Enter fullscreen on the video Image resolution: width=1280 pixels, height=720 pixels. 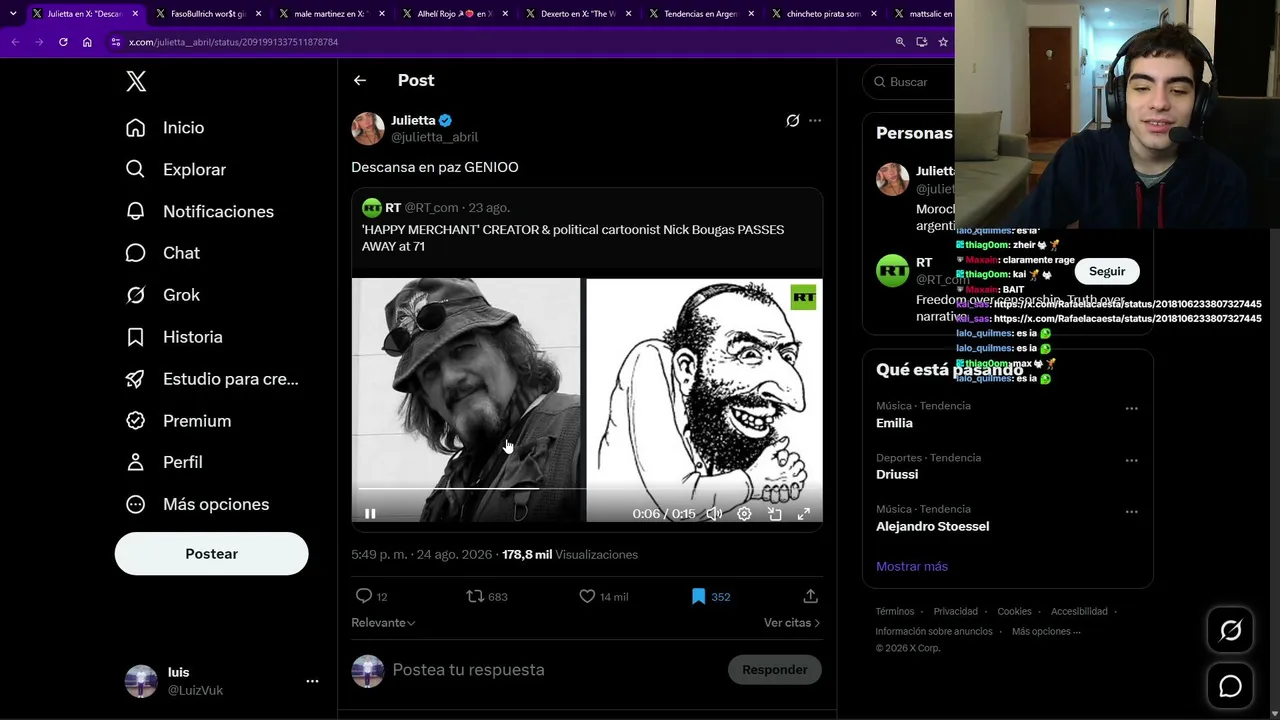click(x=803, y=514)
